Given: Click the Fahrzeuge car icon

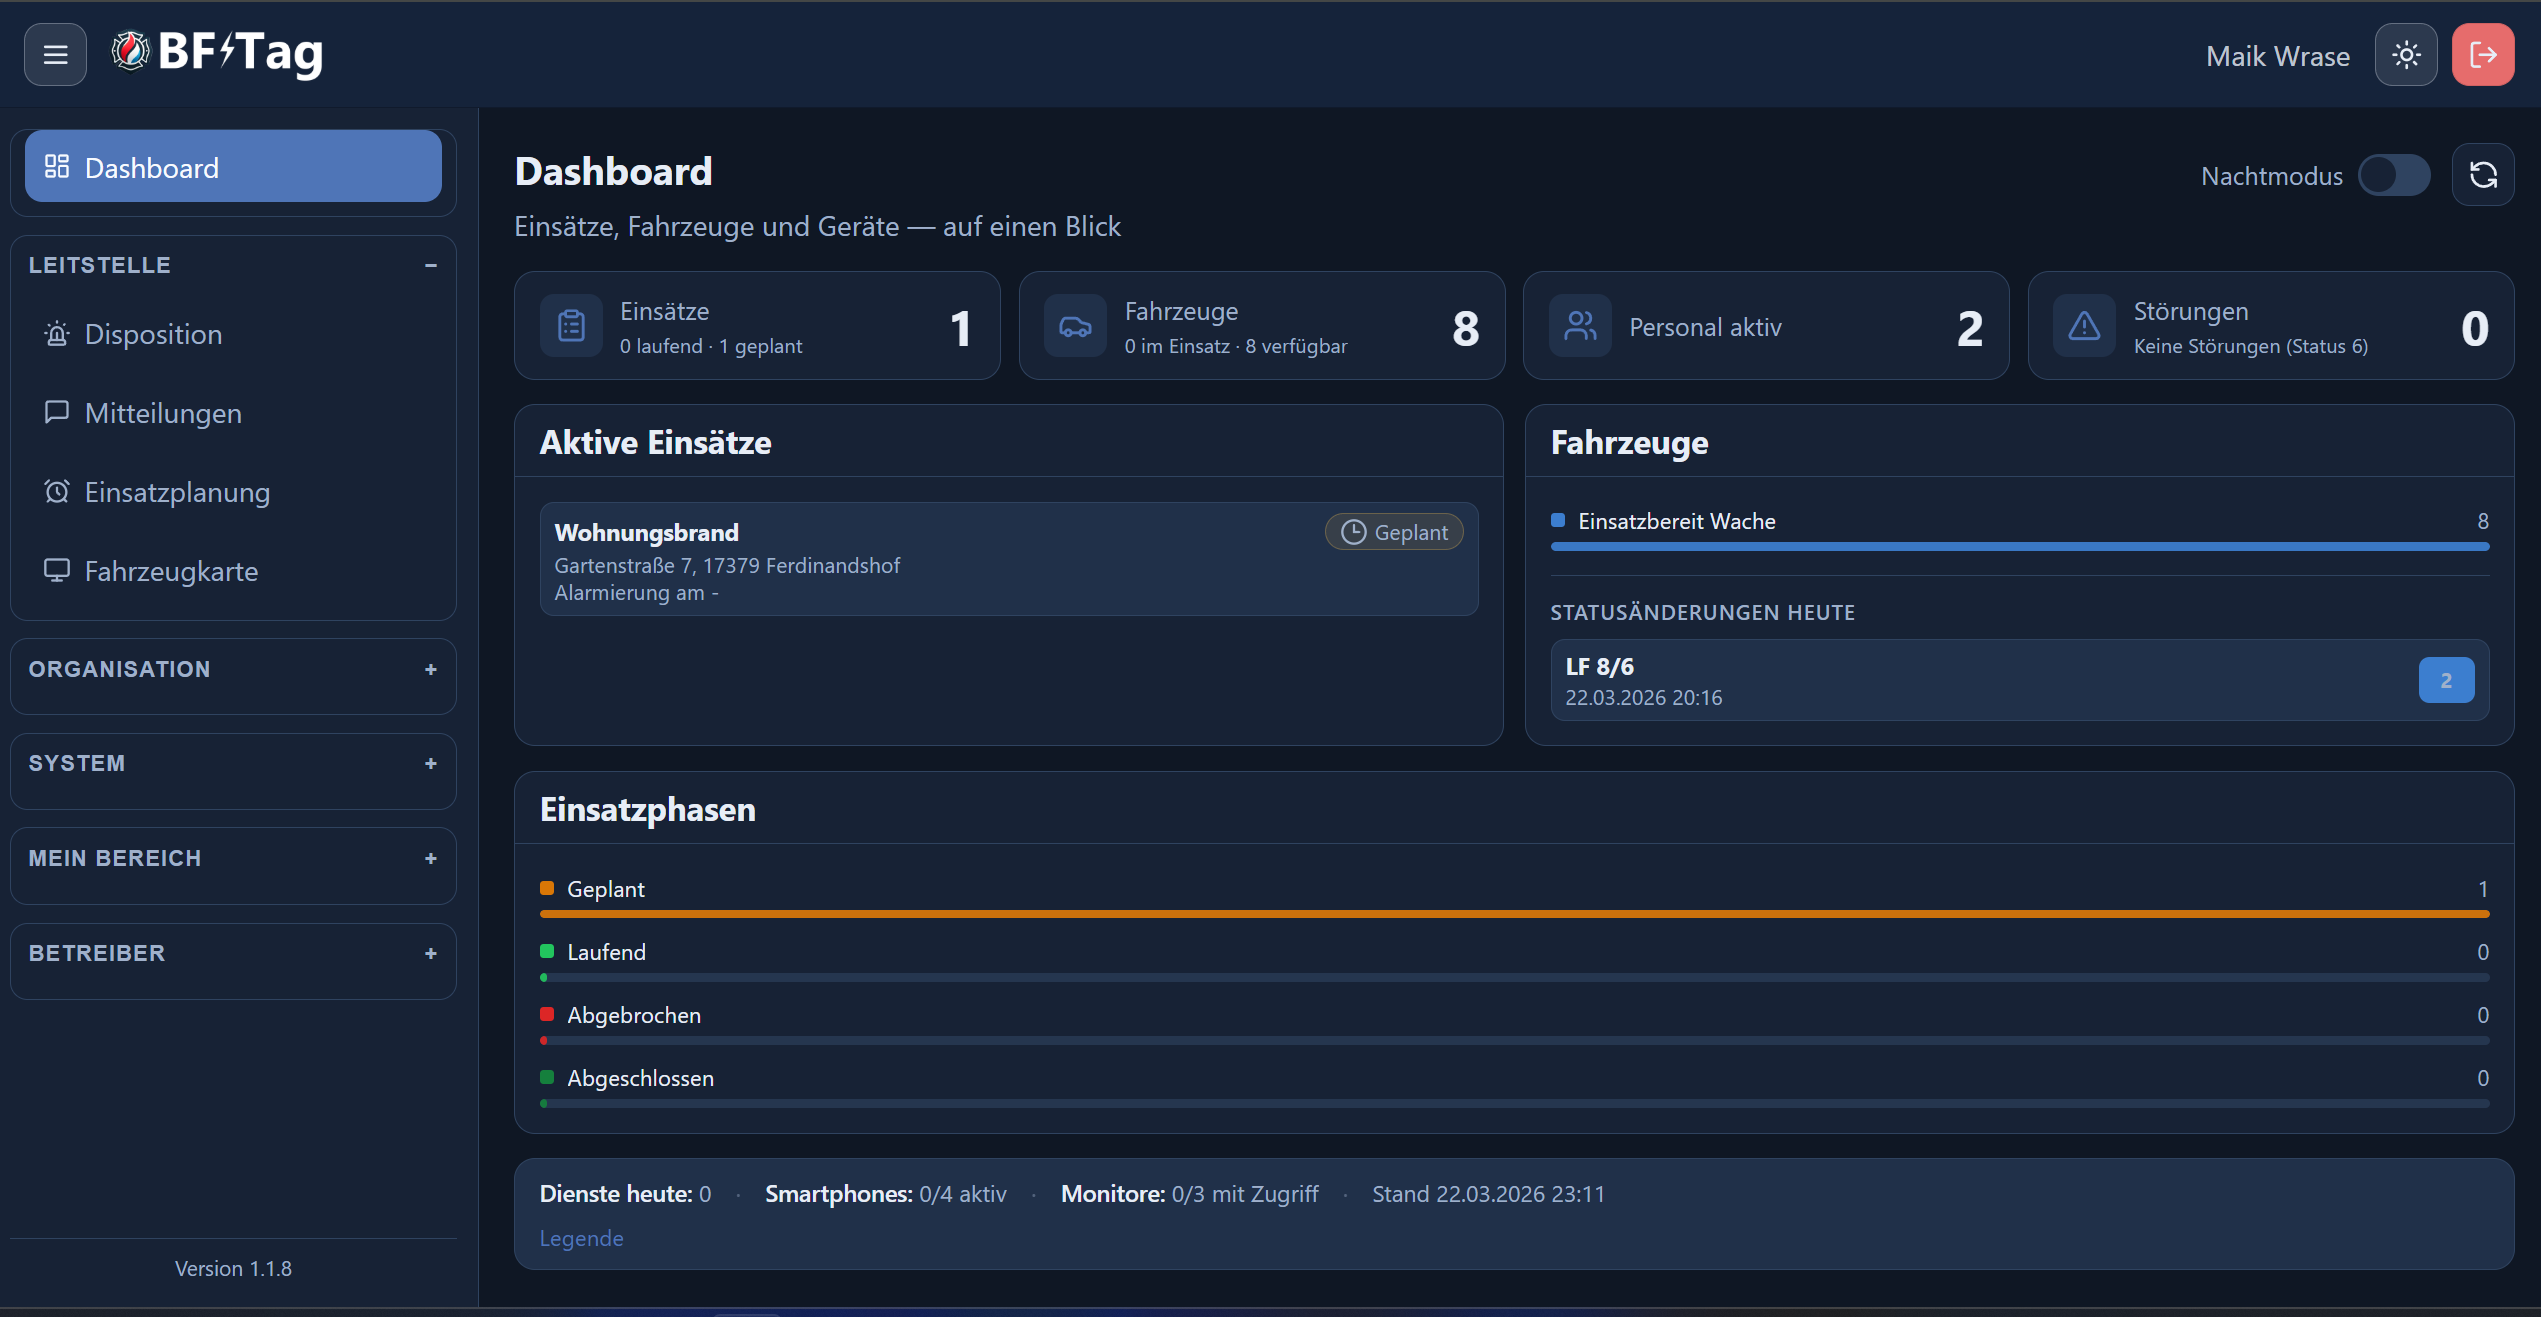Looking at the screenshot, I should pyautogui.click(x=1075, y=326).
